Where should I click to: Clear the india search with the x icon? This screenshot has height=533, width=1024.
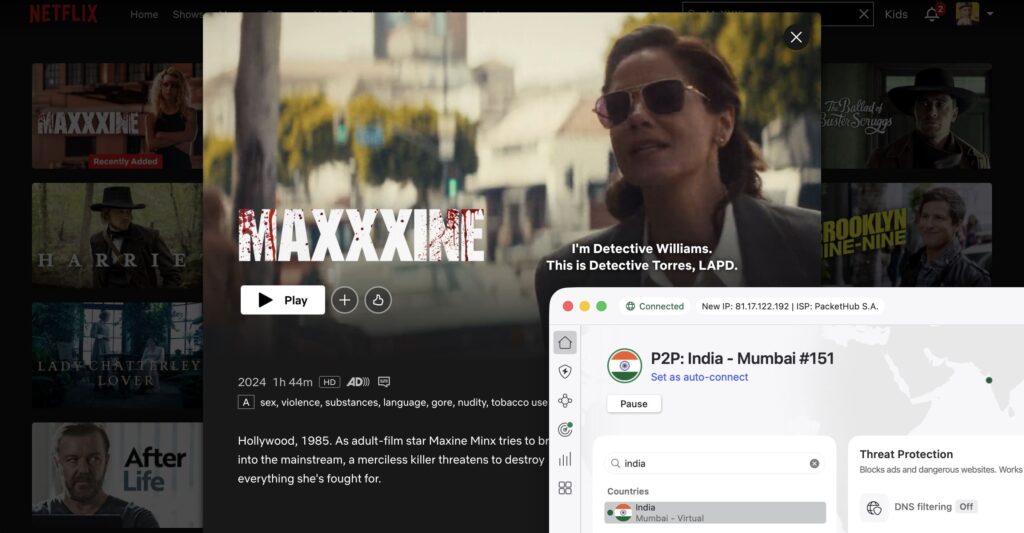click(814, 463)
